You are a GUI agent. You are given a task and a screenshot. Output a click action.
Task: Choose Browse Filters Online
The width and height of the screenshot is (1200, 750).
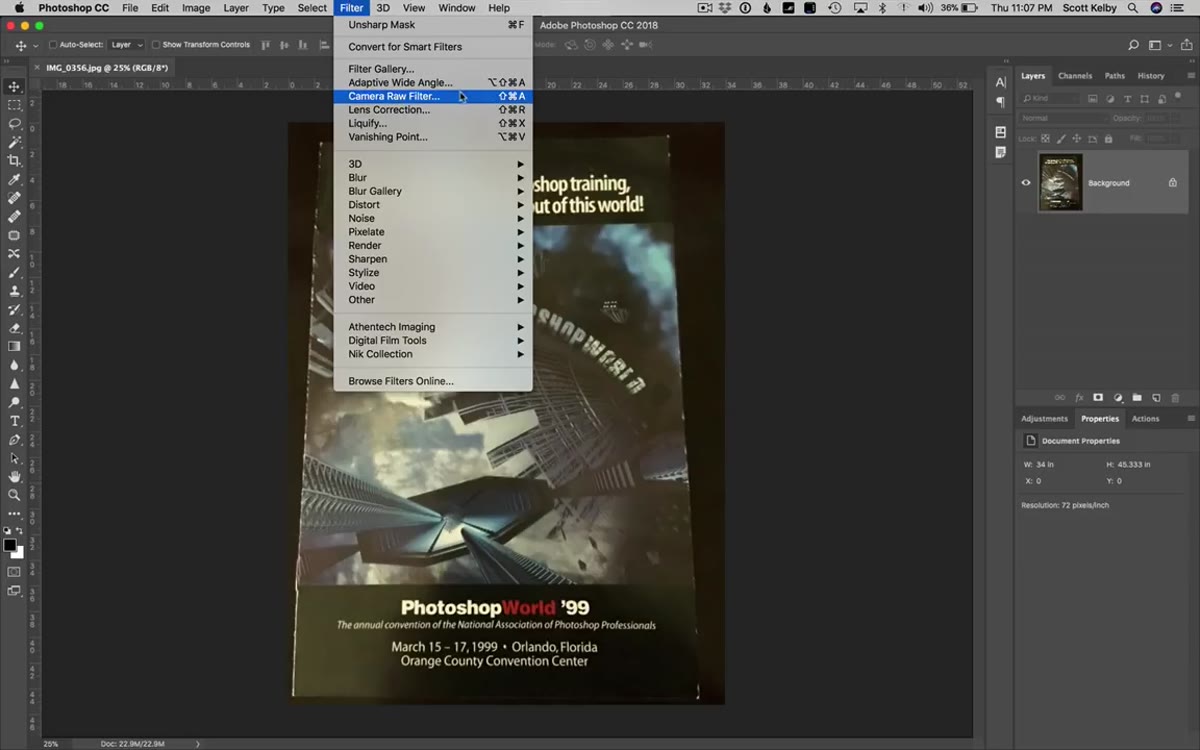click(433, 381)
